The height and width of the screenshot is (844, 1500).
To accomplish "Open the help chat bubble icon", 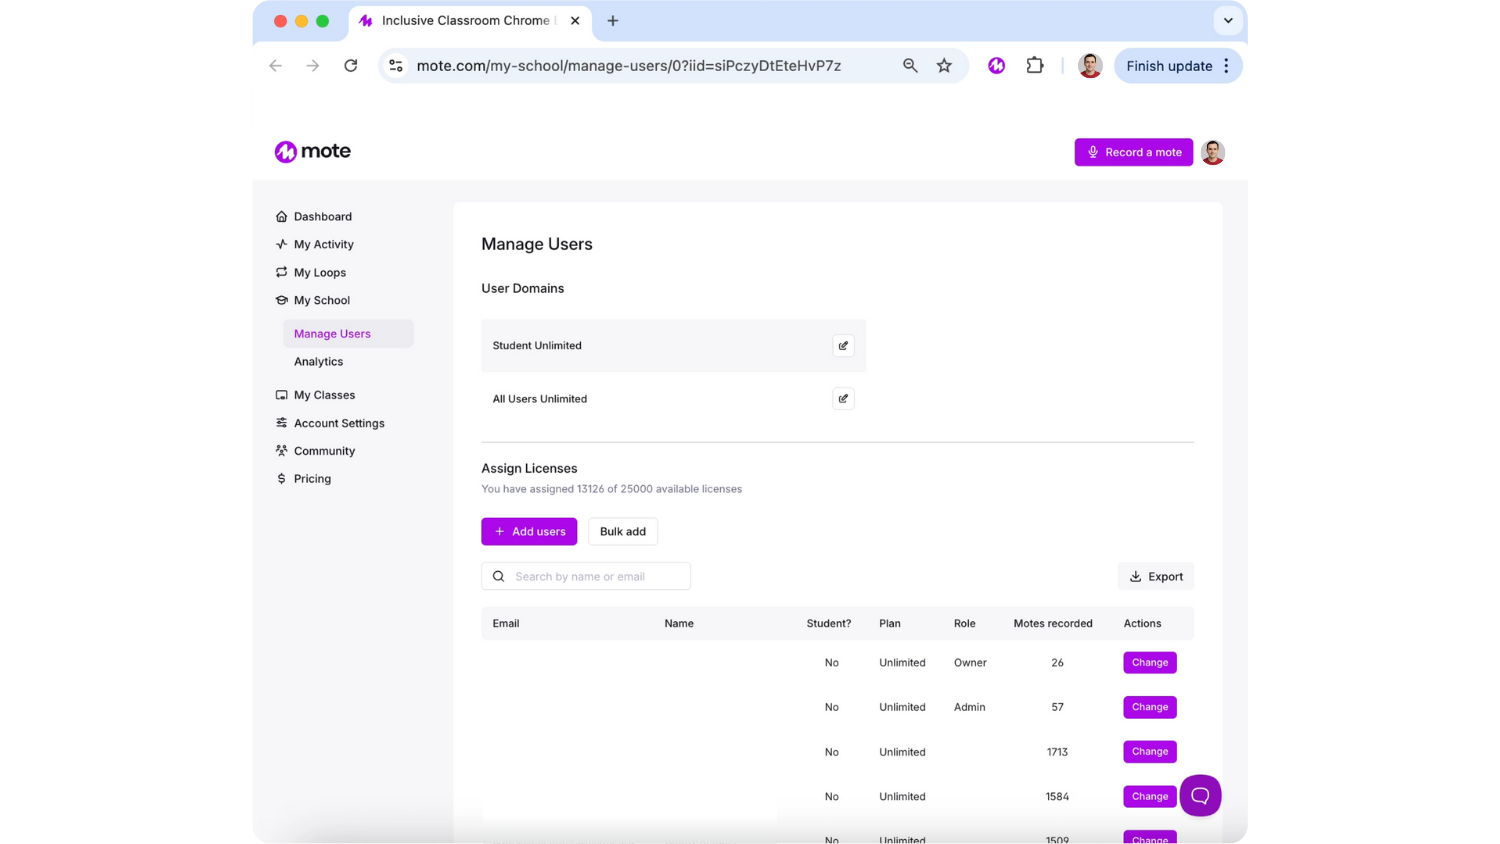I will [1200, 795].
